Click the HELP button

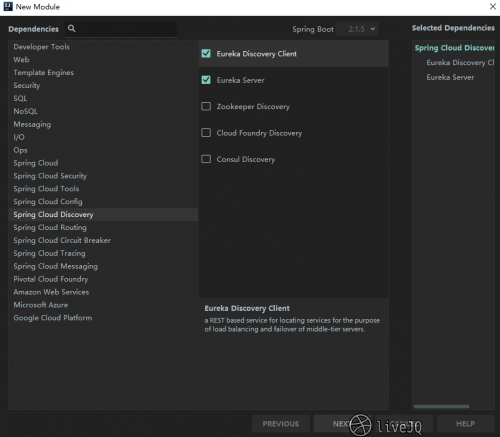click(x=465, y=424)
